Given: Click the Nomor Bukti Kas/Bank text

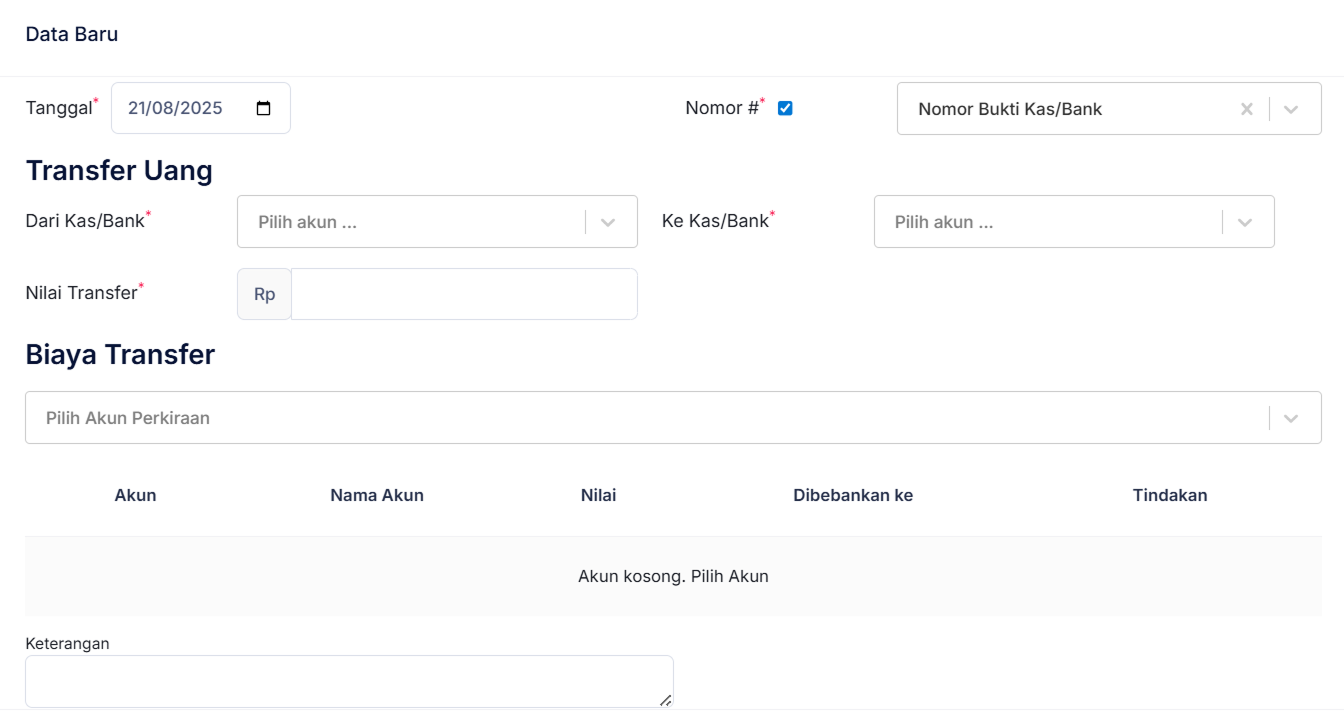Looking at the screenshot, I should point(1010,109).
